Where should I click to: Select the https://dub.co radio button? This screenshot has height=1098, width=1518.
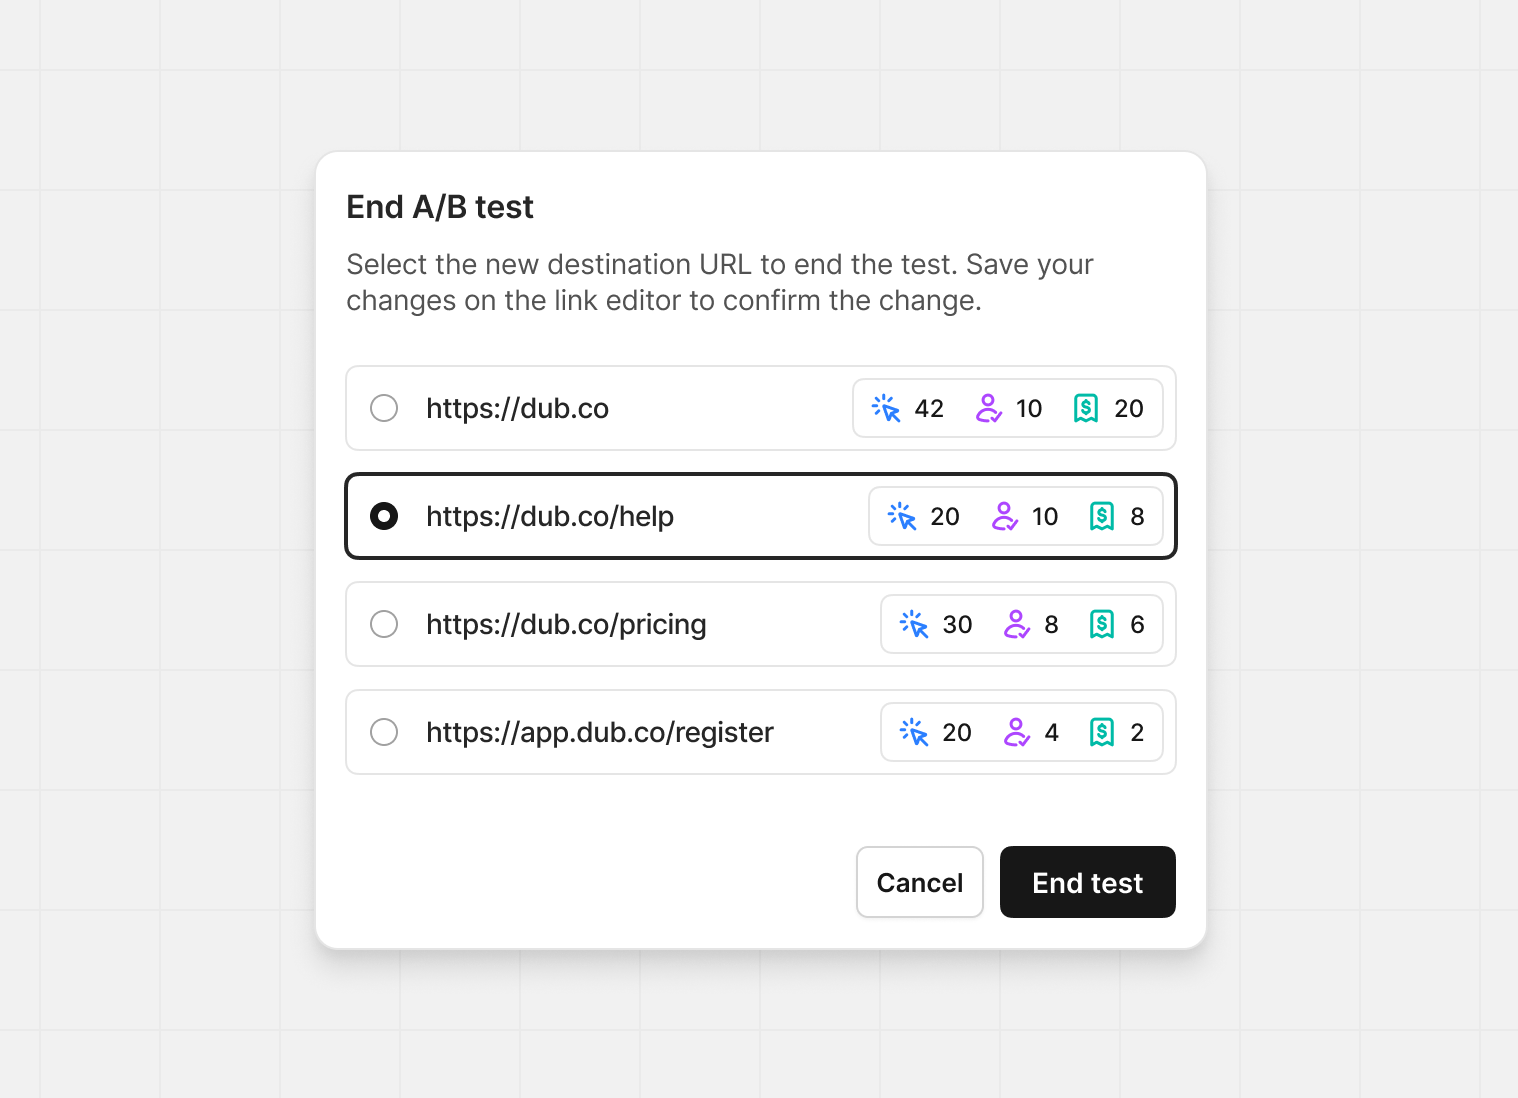click(x=384, y=408)
